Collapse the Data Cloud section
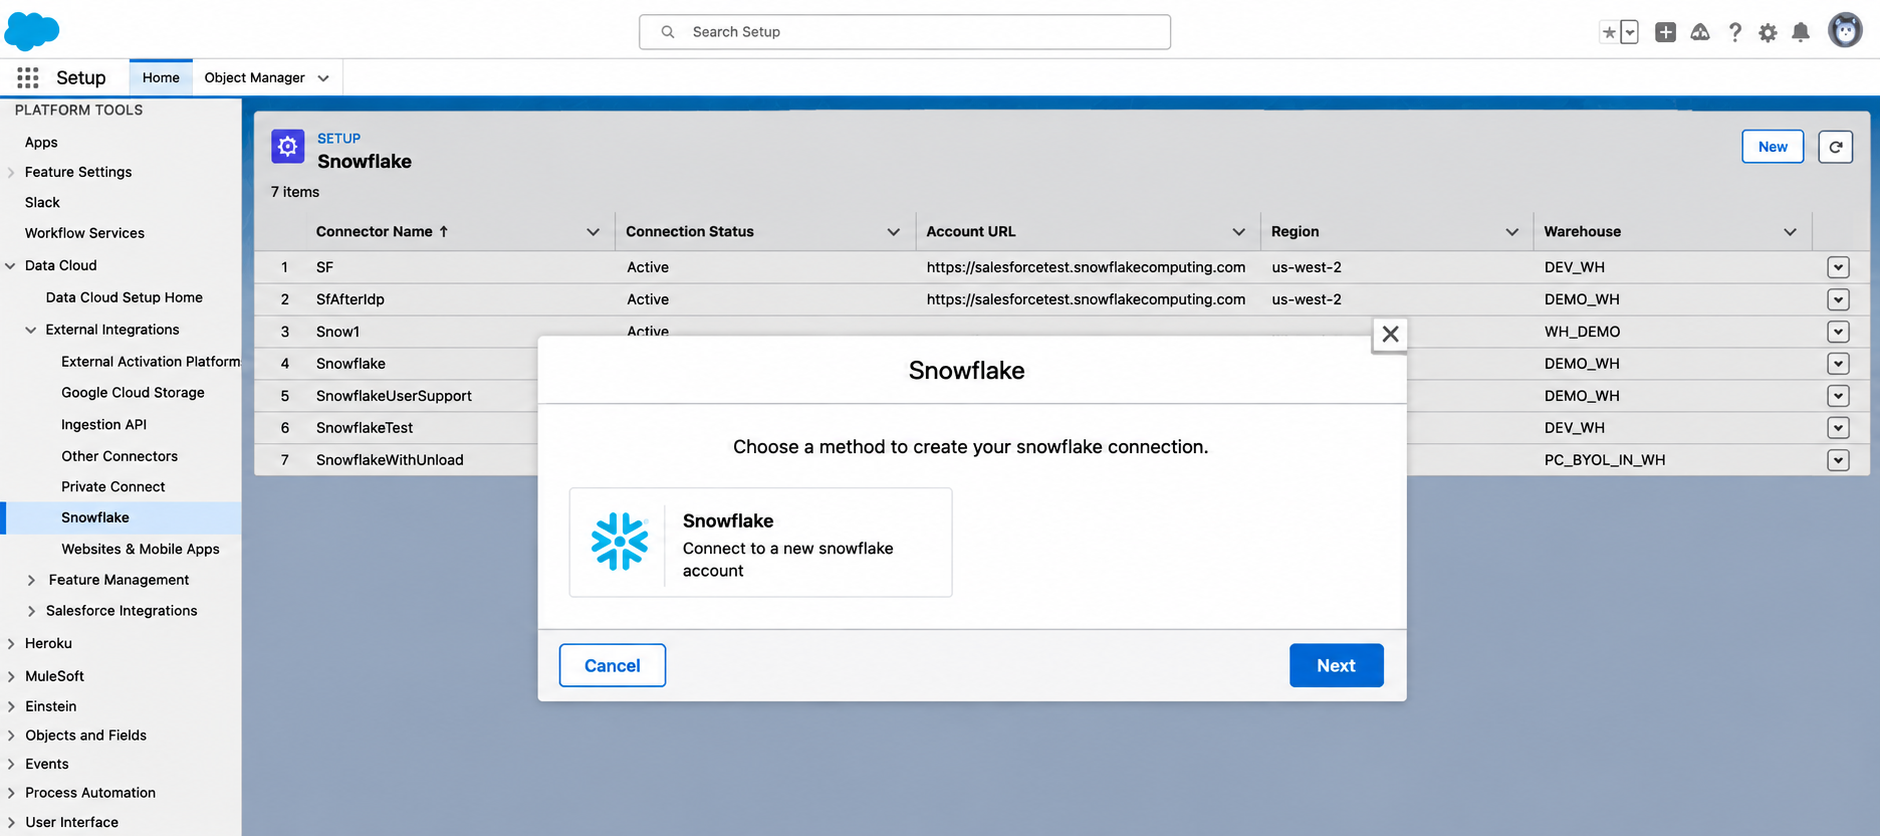Image resolution: width=1880 pixels, height=836 pixels. pyautogui.click(x=10, y=266)
